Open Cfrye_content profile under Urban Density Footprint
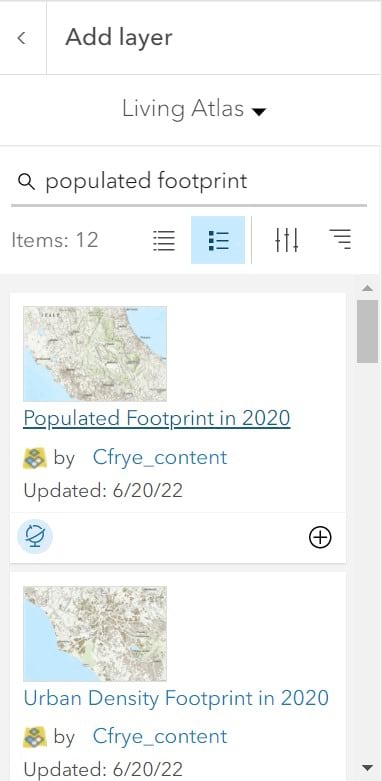 (x=160, y=737)
